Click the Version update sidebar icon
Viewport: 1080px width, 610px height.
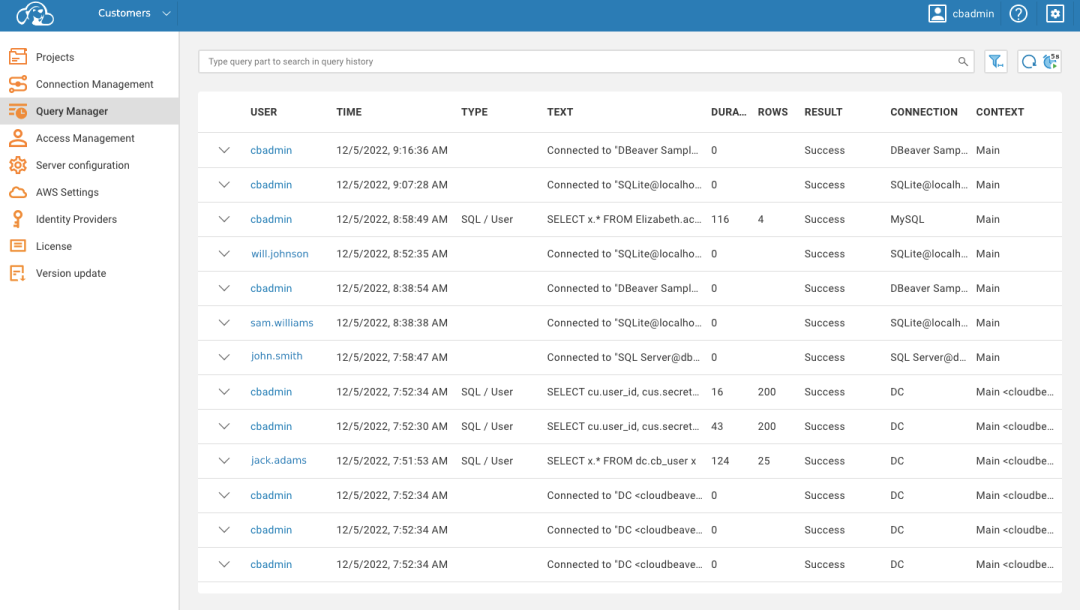18,273
